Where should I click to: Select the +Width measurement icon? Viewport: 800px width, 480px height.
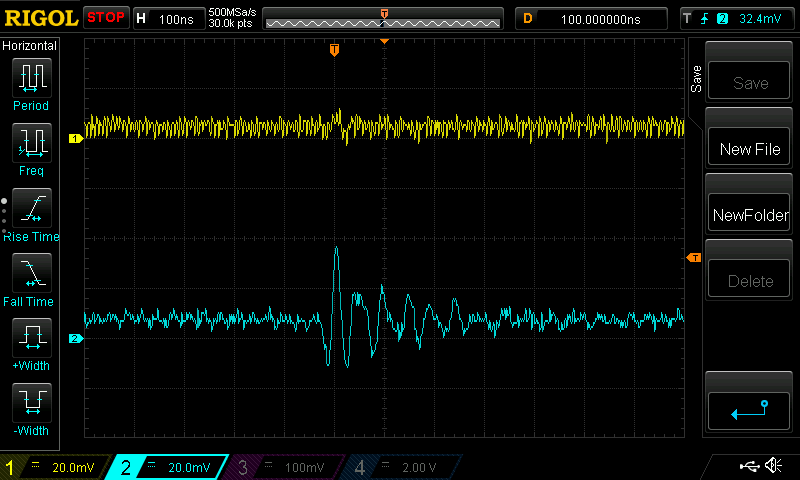(x=32, y=337)
